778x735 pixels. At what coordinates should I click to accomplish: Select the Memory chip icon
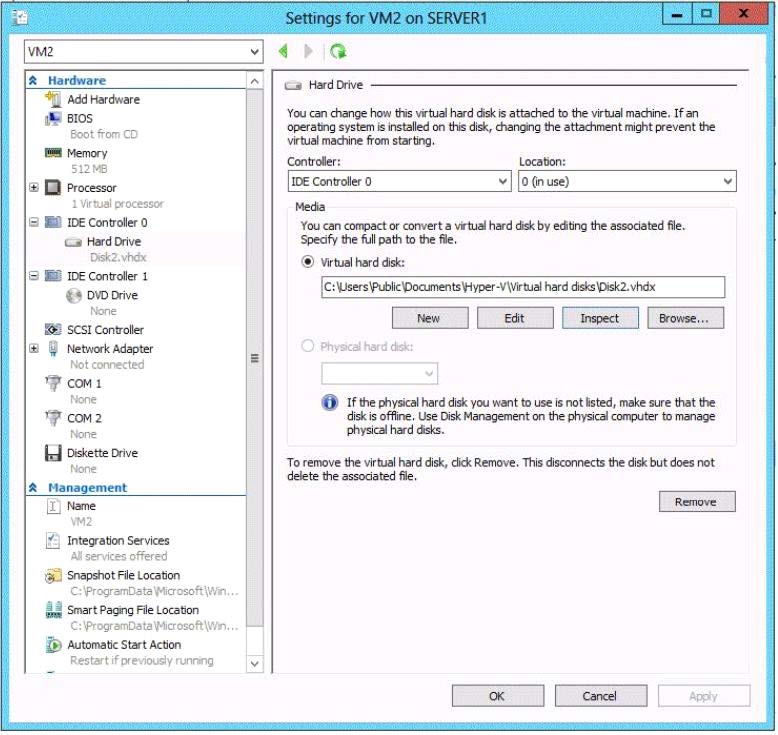tap(53, 153)
